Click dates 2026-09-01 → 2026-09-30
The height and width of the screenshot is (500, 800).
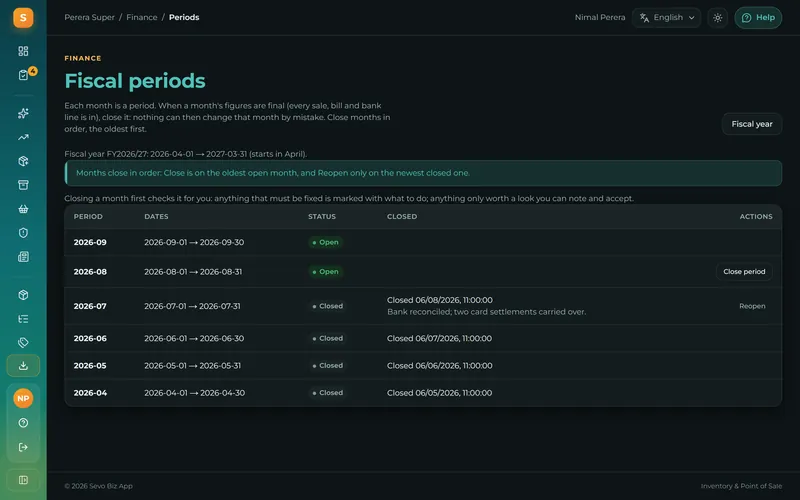click(x=194, y=242)
